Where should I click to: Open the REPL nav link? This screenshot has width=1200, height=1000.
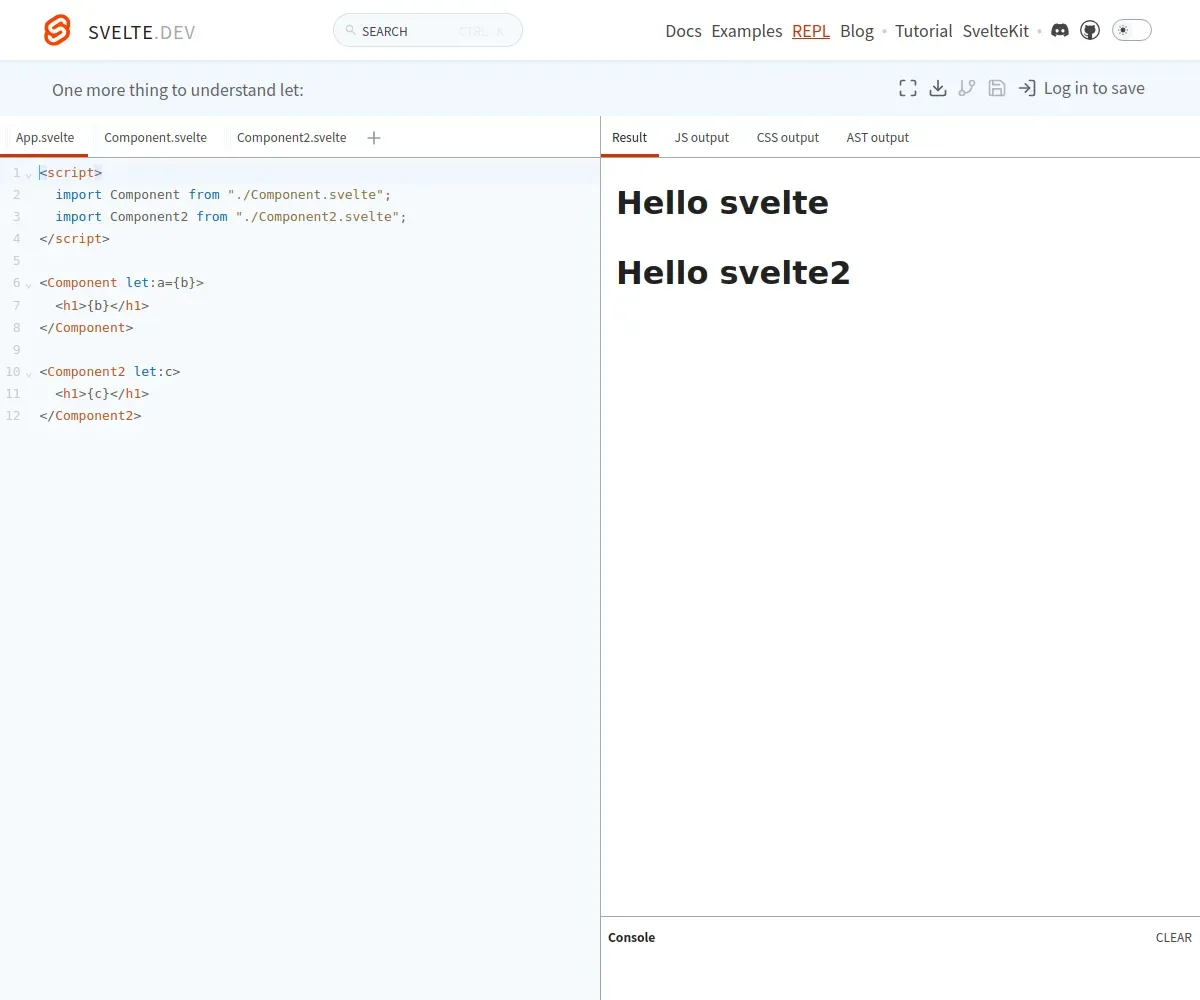[x=811, y=31]
